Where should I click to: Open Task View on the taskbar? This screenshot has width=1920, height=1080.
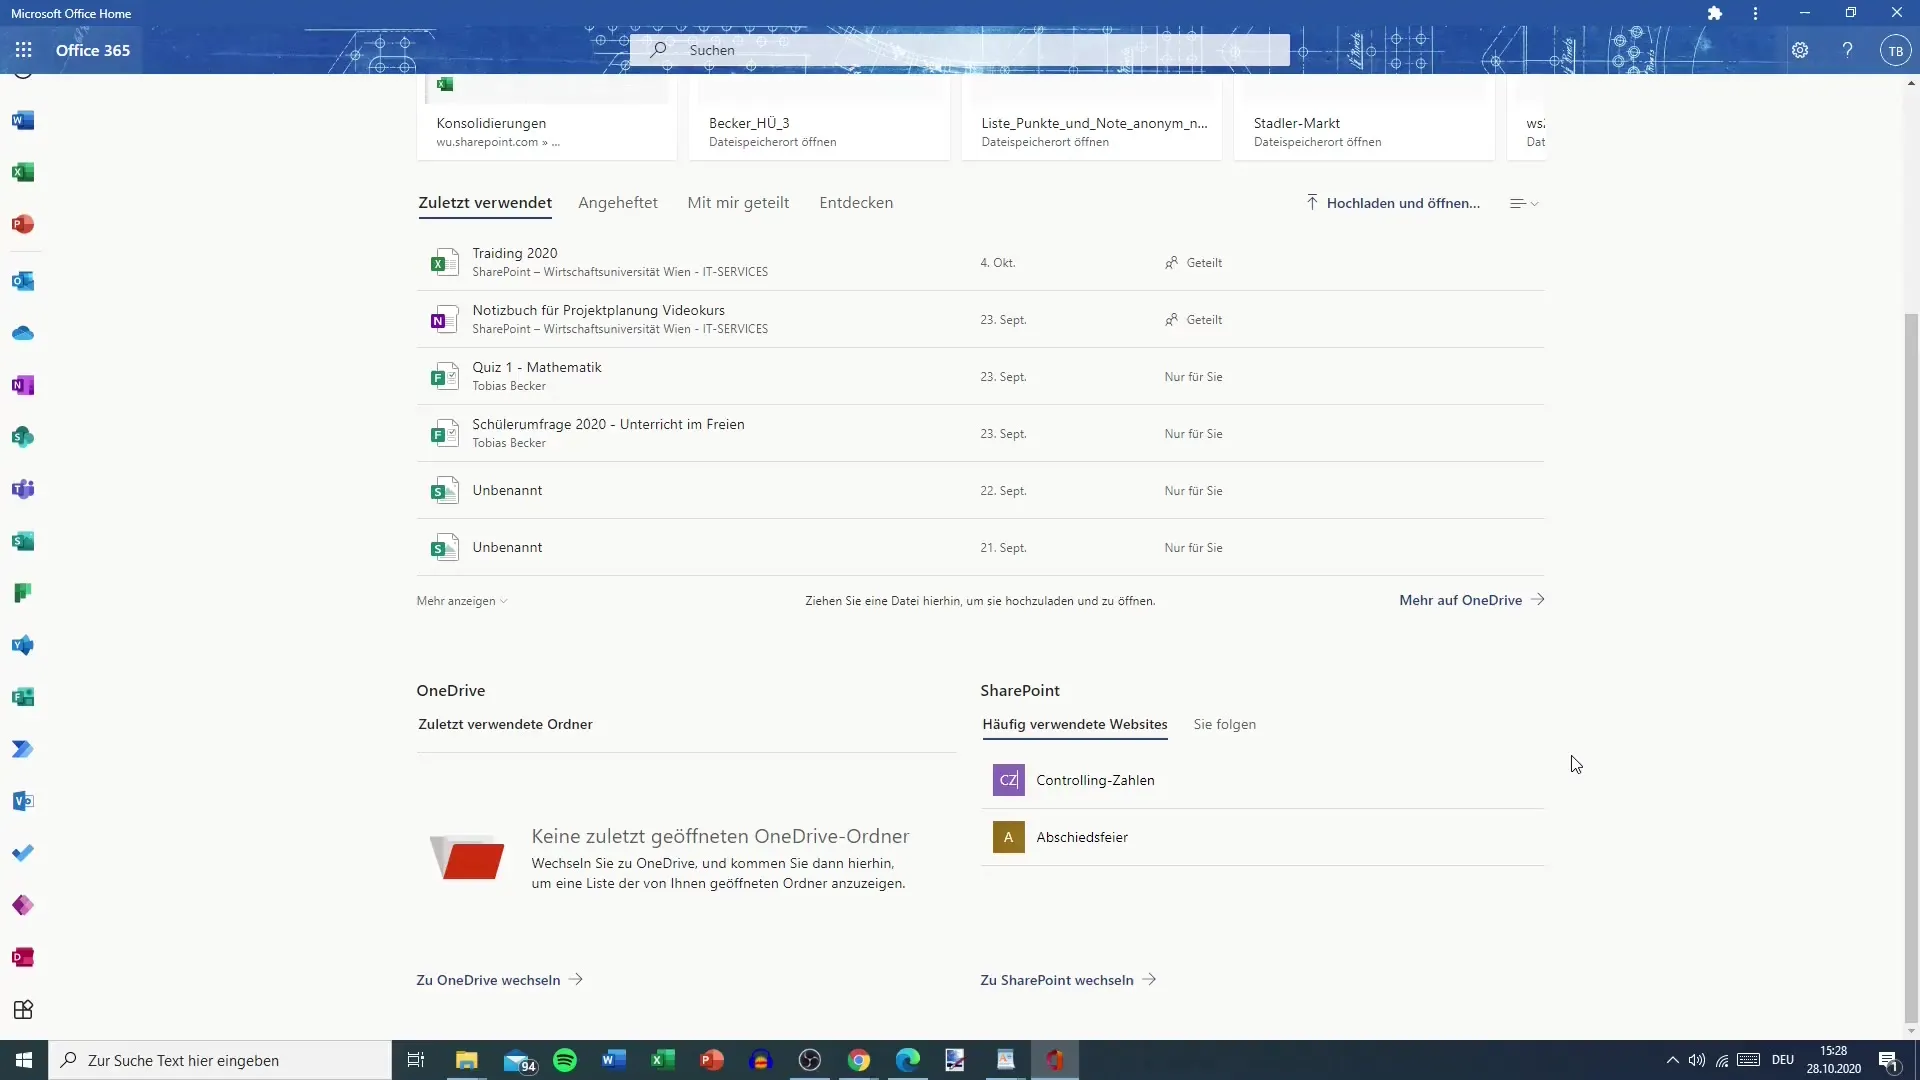point(416,1060)
